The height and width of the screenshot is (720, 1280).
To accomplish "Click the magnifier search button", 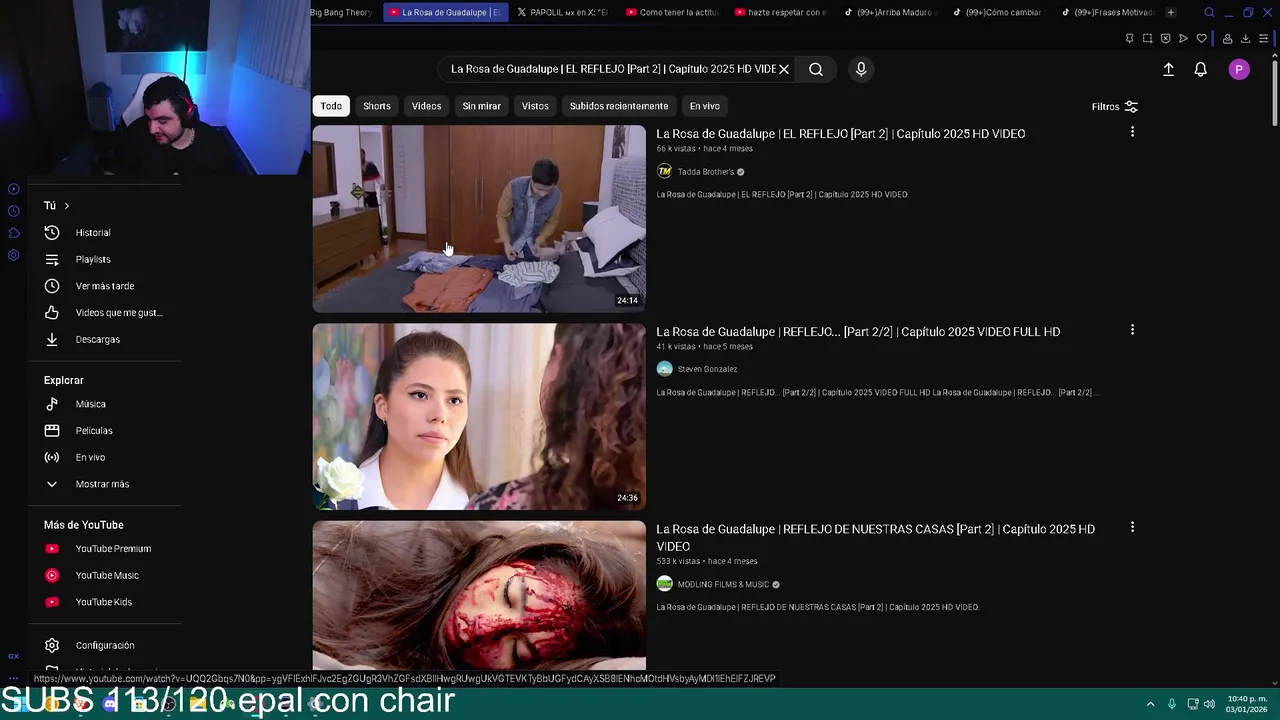I will (x=816, y=69).
